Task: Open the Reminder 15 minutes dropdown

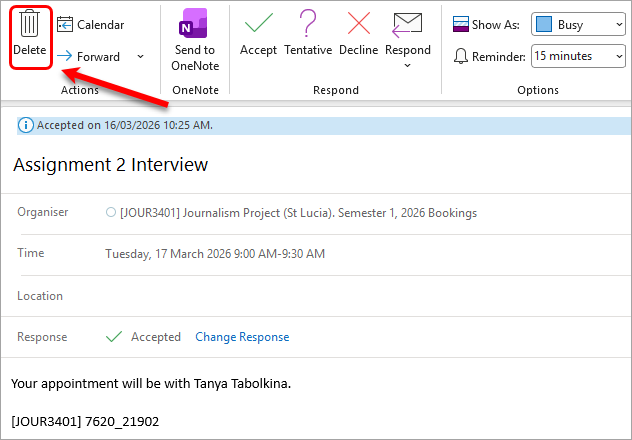Action: (578, 56)
